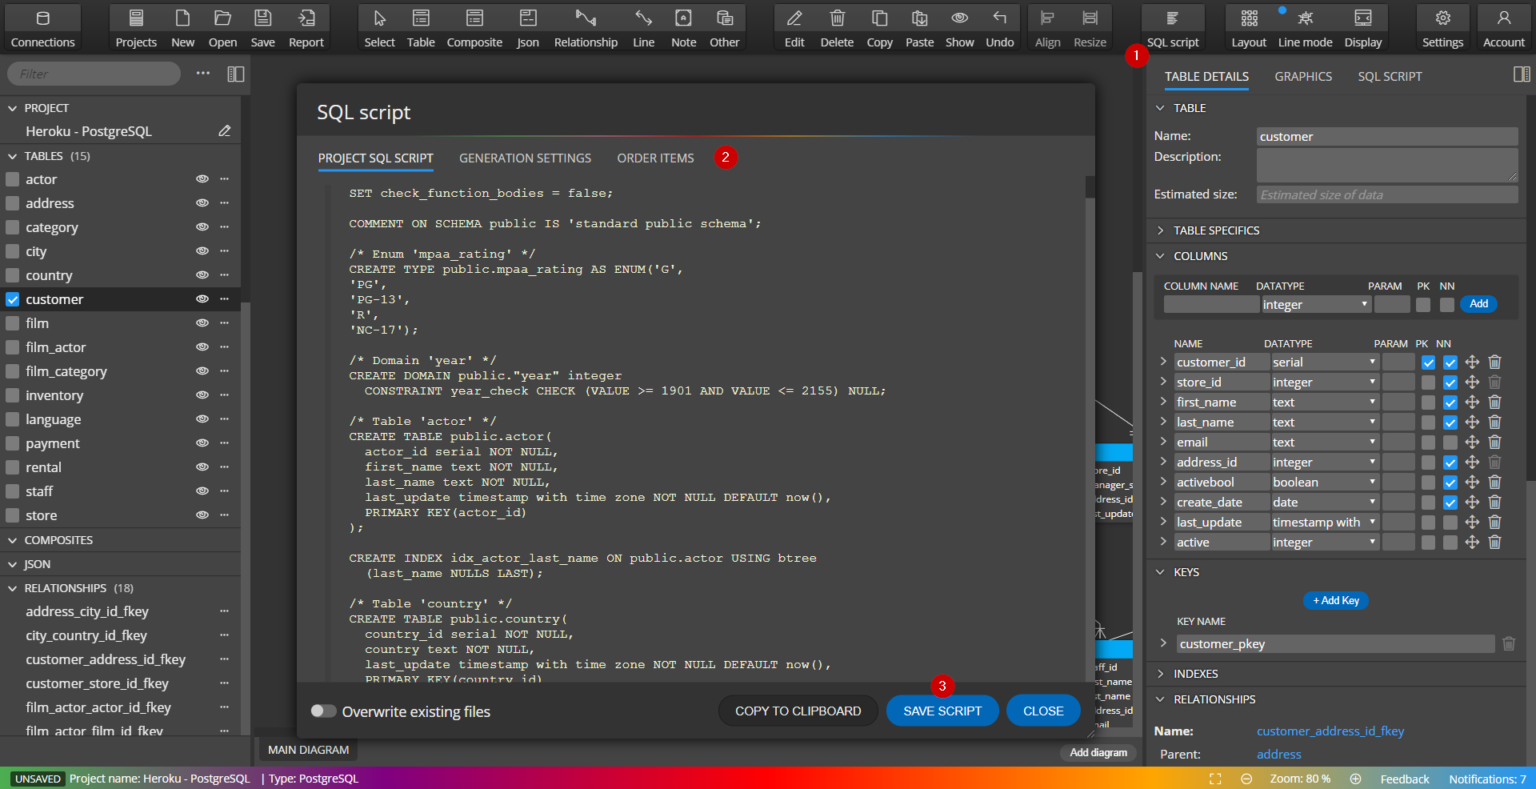This screenshot has width=1536, height=789.
Task: Open the Layout toolbar icon
Action: 1248,27
